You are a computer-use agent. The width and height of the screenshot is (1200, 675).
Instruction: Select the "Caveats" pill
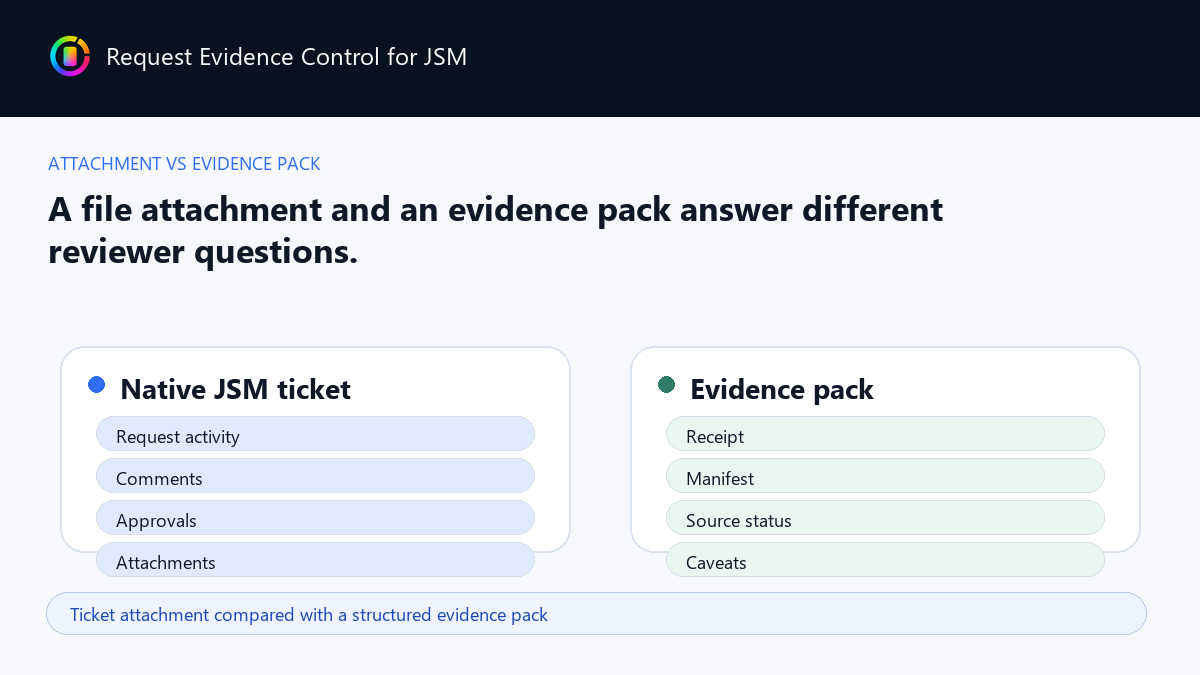(885, 560)
